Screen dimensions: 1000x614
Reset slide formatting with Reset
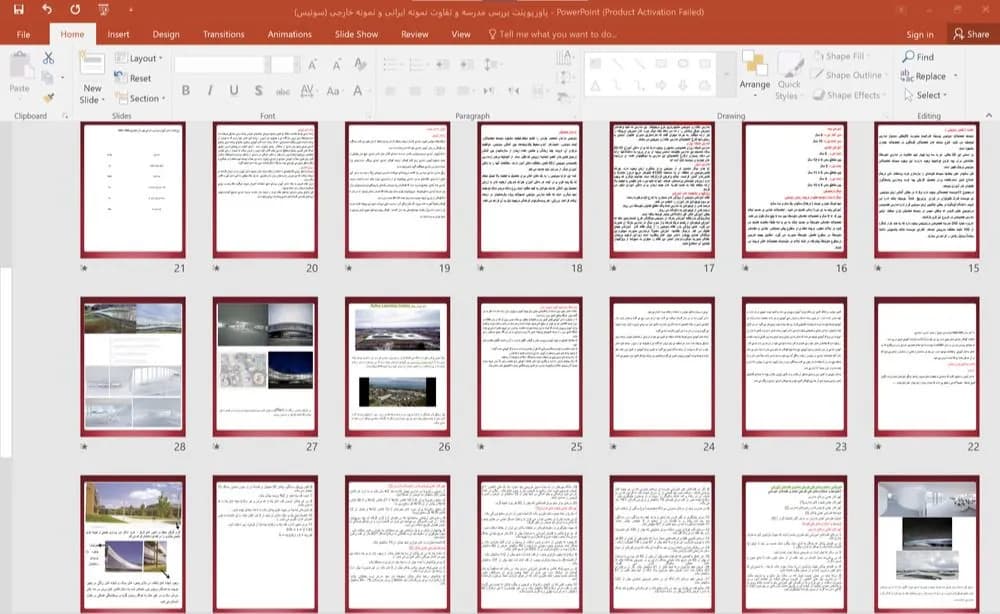[x=133, y=78]
